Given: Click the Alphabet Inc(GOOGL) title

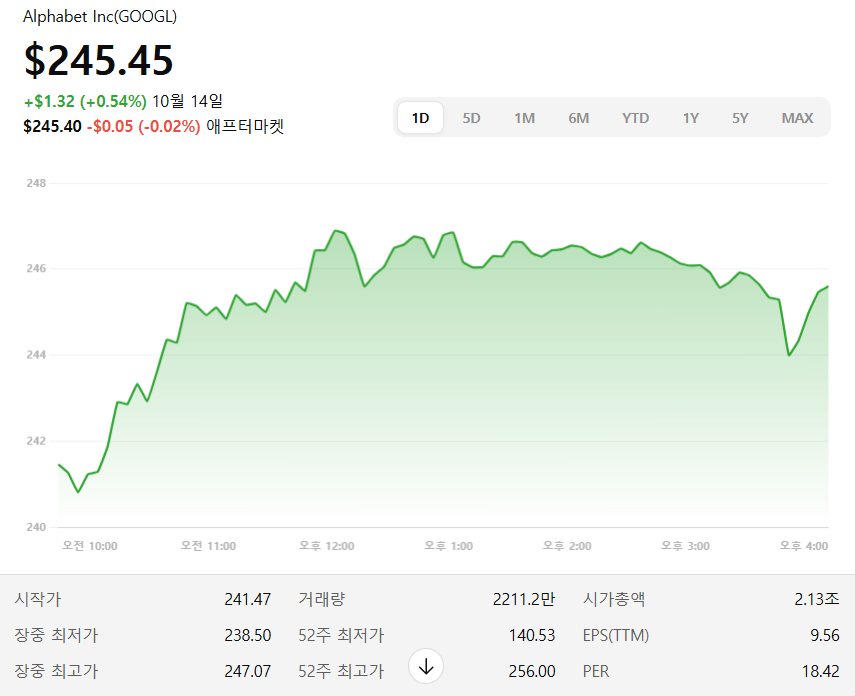Looking at the screenshot, I should pyautogui.click(x=100, y=17).
